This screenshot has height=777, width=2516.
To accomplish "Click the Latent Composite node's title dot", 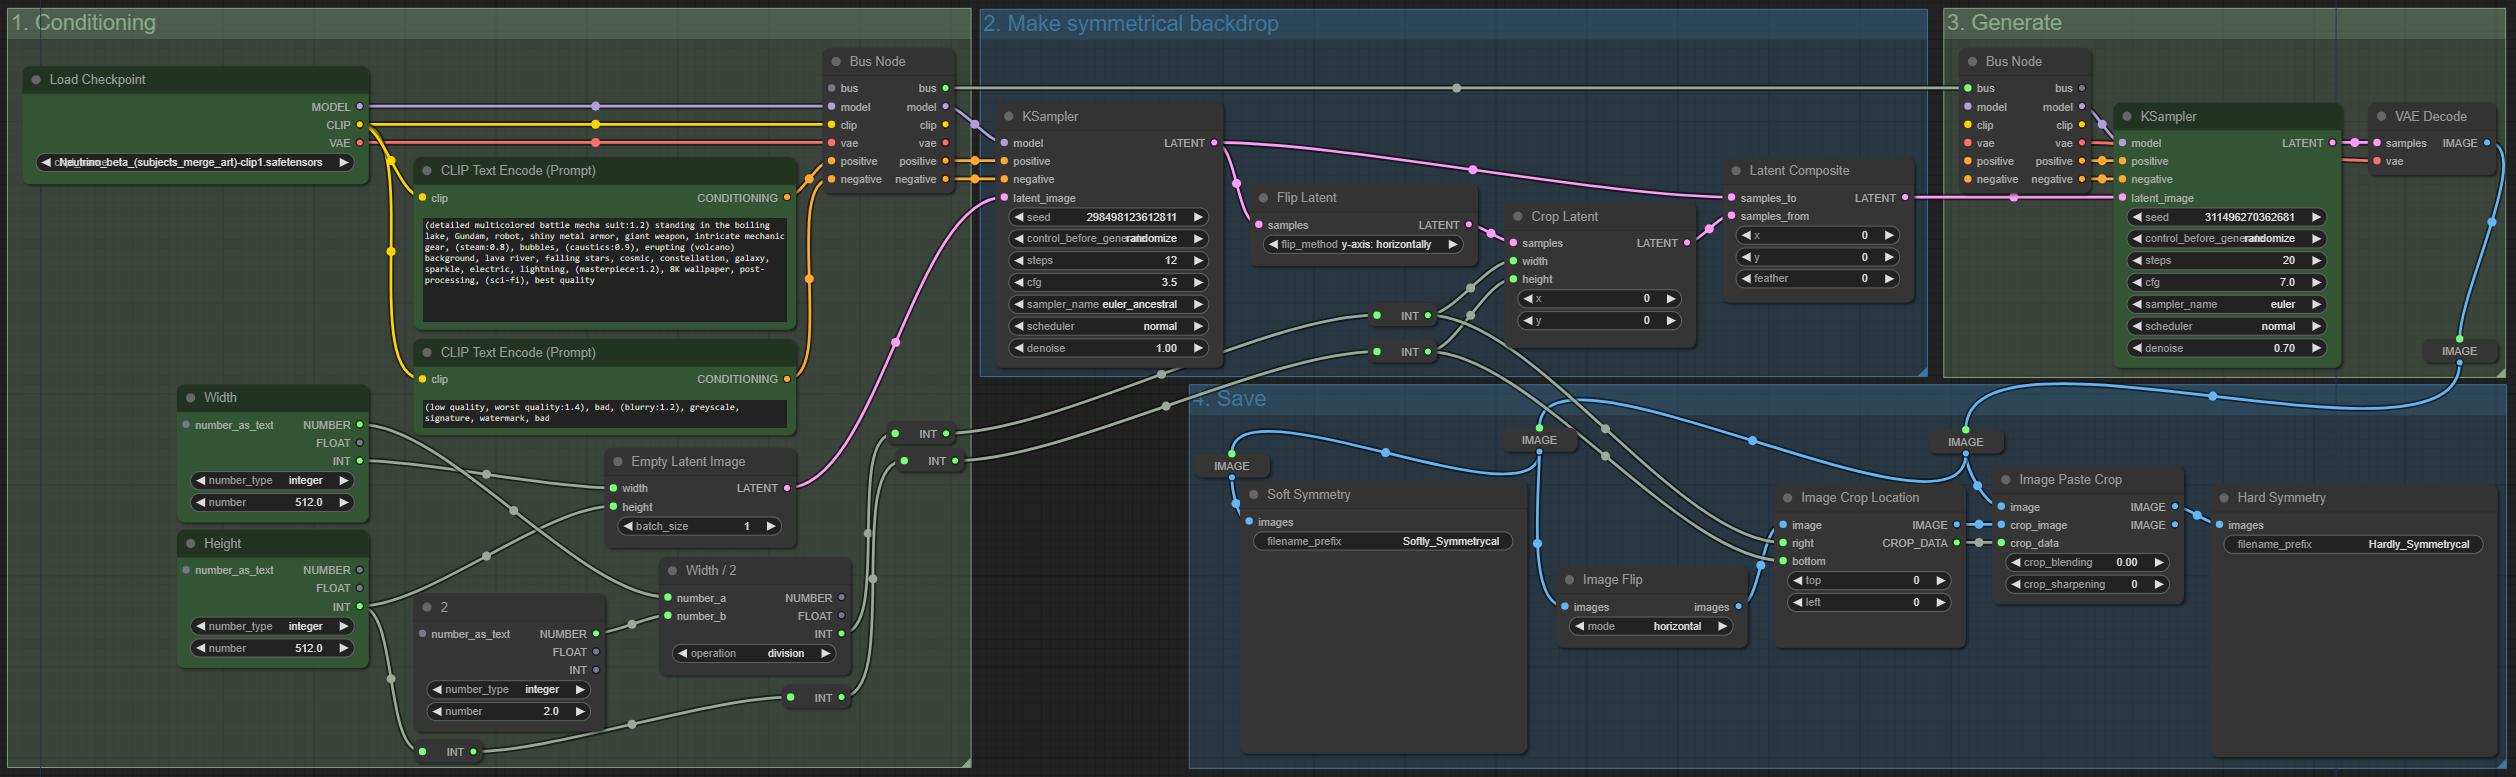I will [1736, 171].
